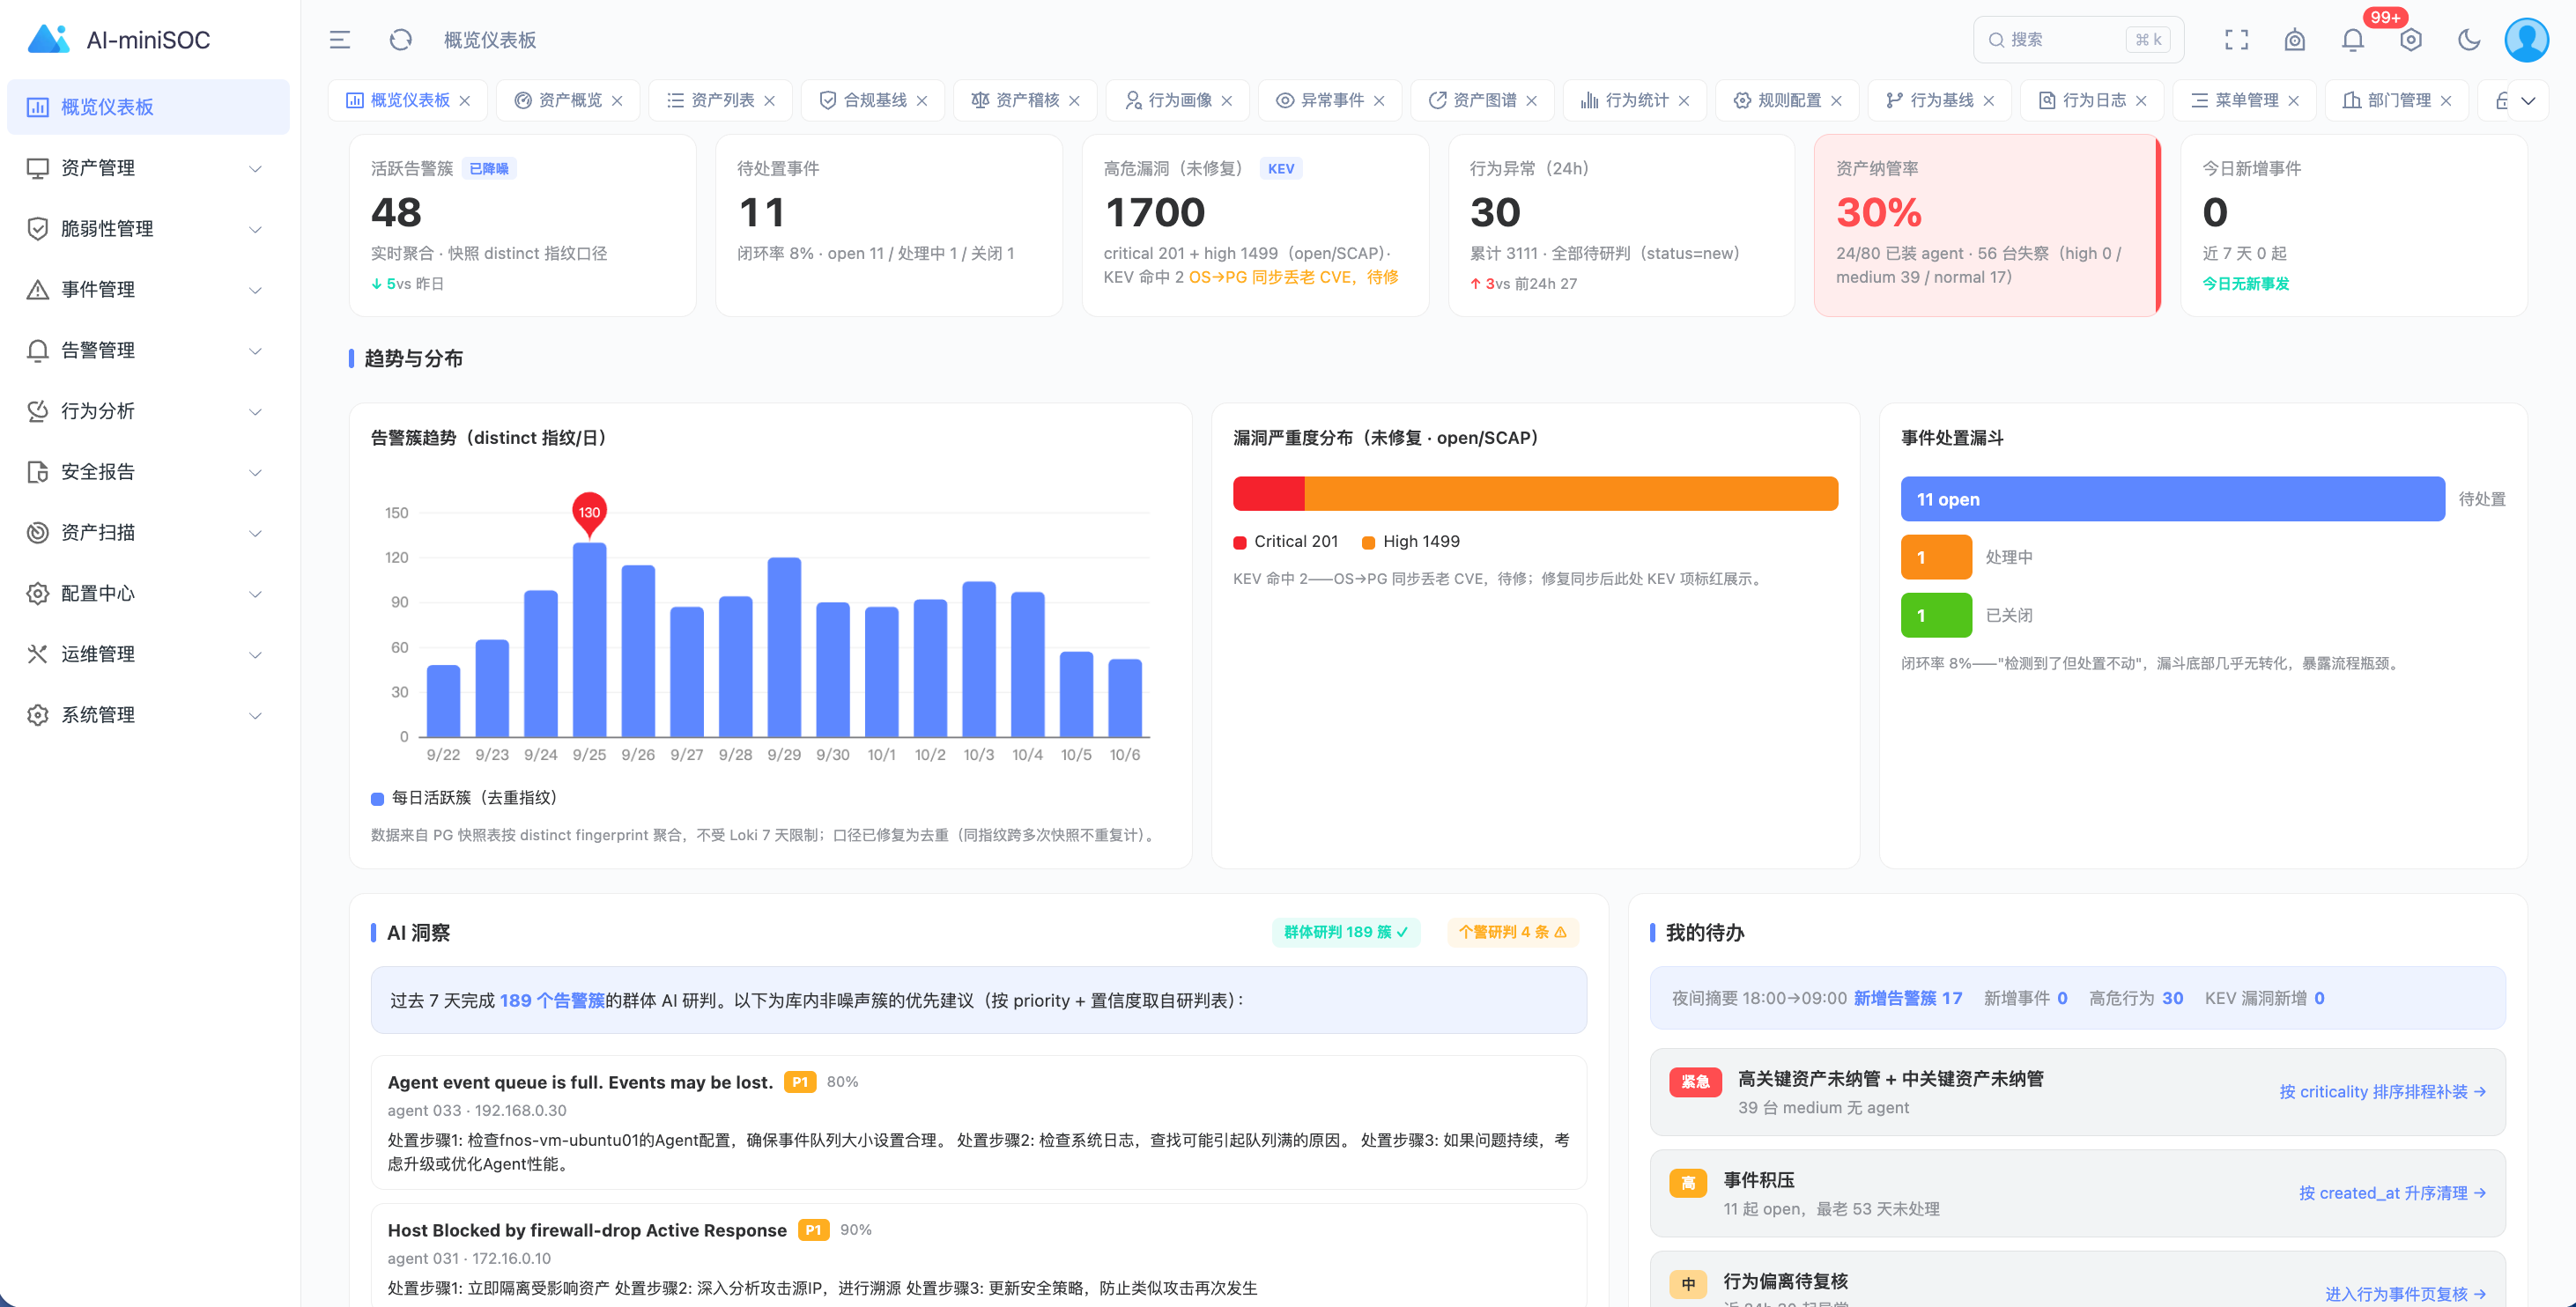Click the 个警研判 4 条 badge
This screenshot has height=1307, width=2576.
1512,932
